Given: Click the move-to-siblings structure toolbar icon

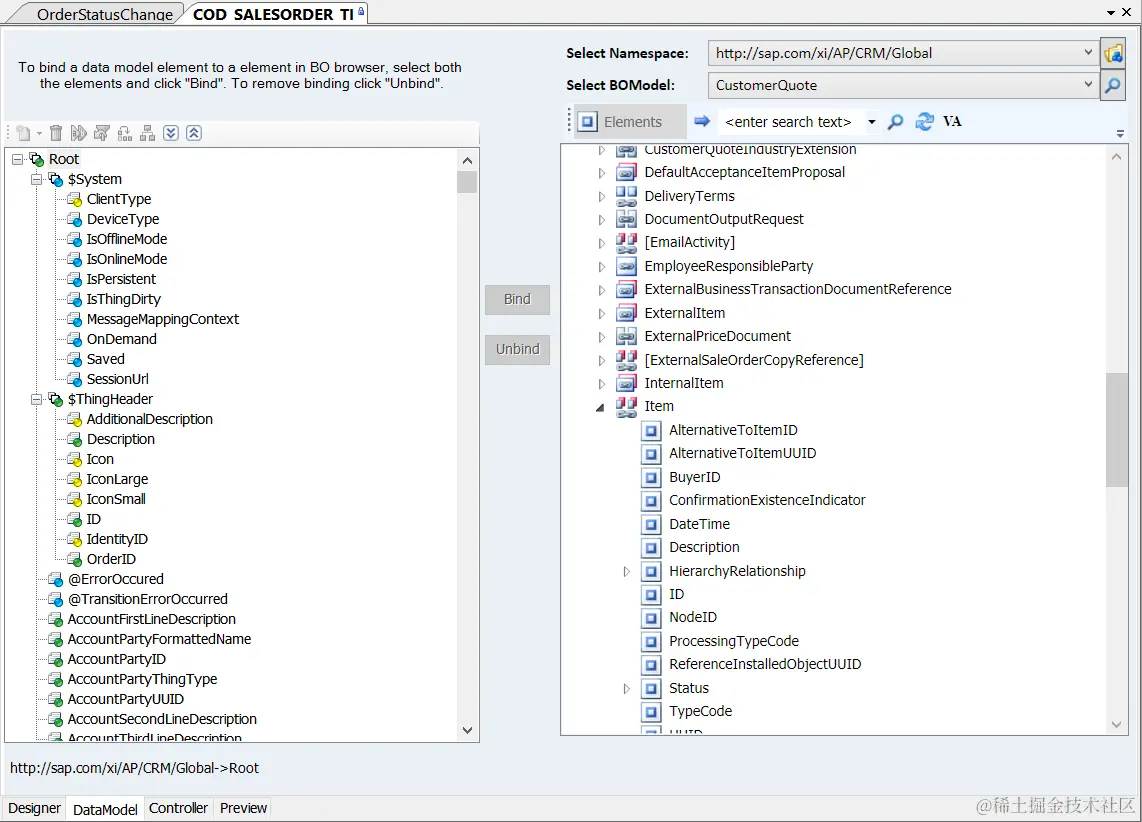Looking at the screenshot, I should coord(125,133).
